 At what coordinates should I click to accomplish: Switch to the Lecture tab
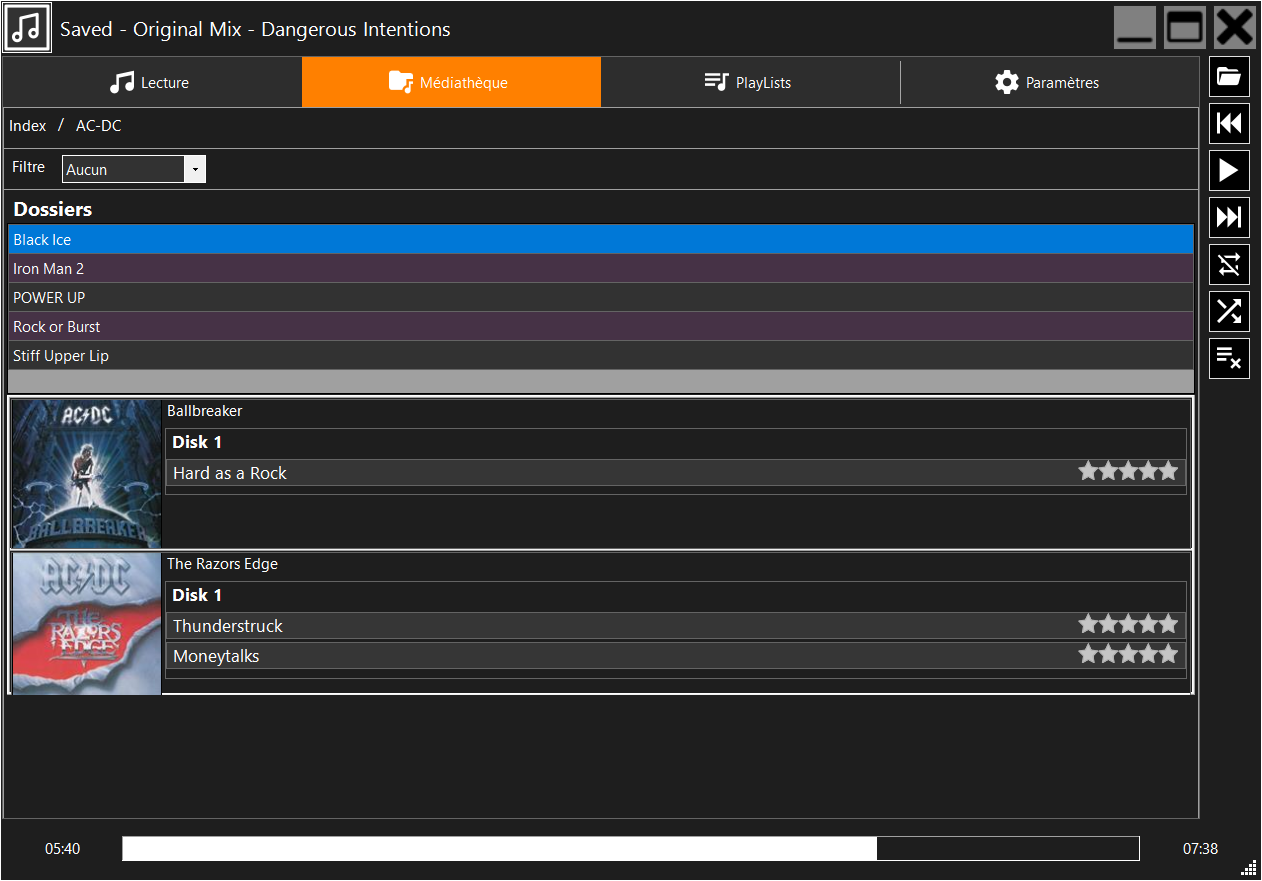point(152,82)
